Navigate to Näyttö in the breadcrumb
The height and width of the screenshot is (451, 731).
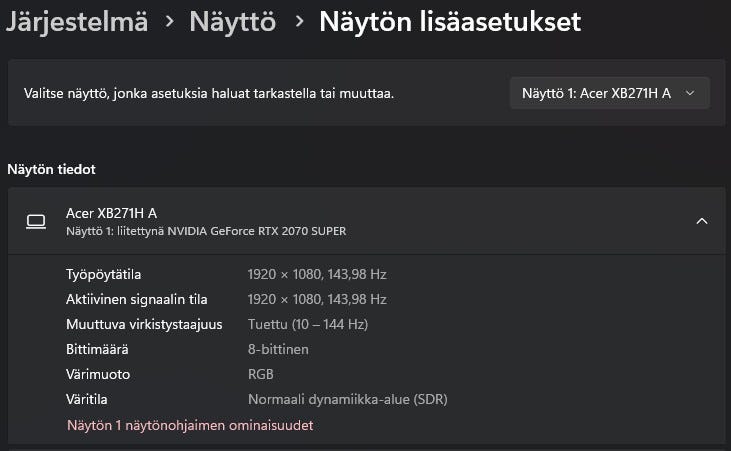(x=232, y=21)
